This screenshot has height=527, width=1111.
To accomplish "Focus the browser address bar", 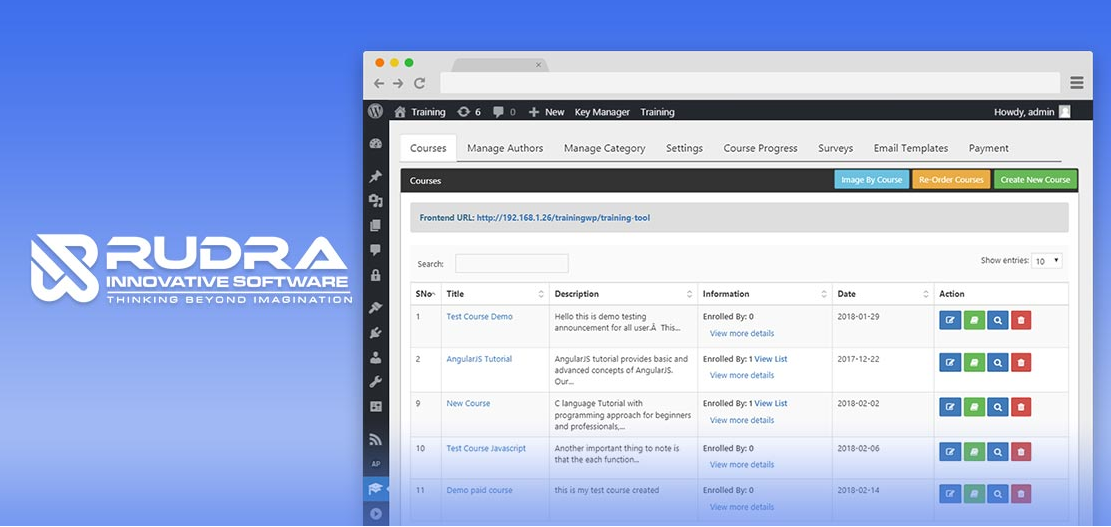I will (x=750, y=83).
